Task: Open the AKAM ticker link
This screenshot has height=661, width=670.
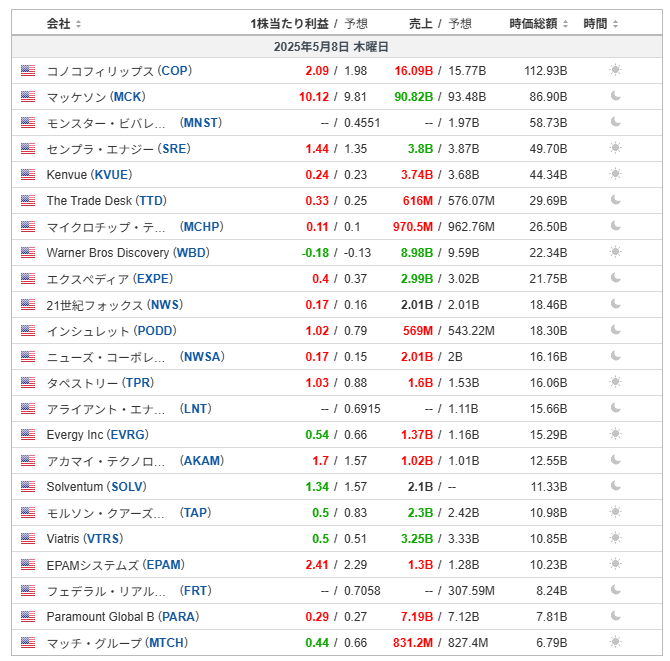Action: 202,461
